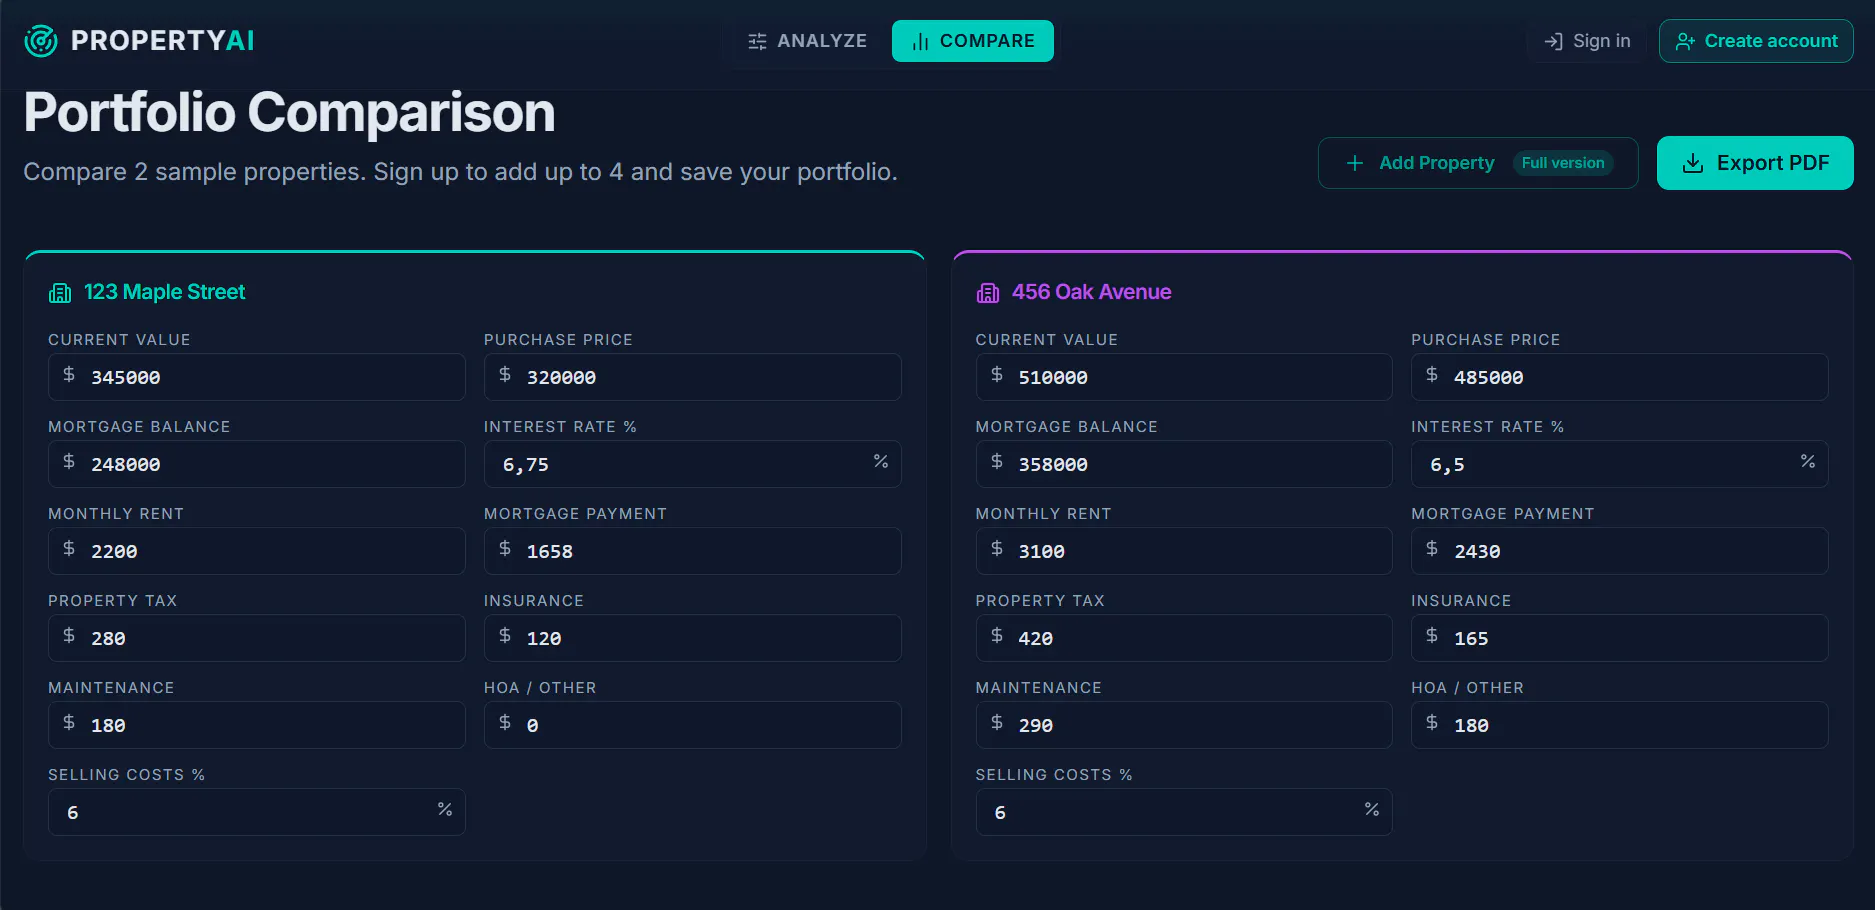Click dollar icon in Oak current value
The height and width of the screenshot is (910, 1875).
(x=997, y=374)
